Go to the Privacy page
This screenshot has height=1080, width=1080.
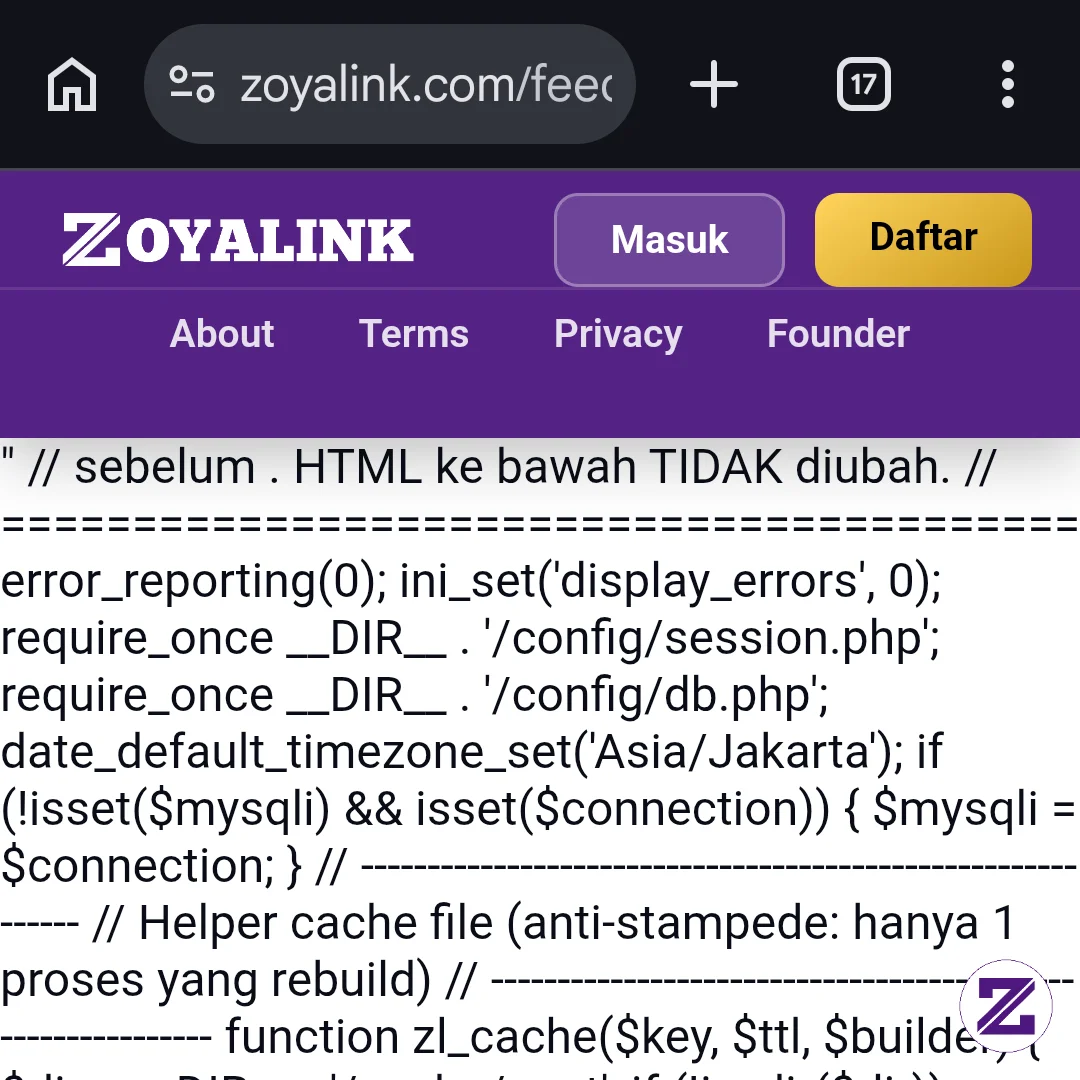(x=618, y=335)
